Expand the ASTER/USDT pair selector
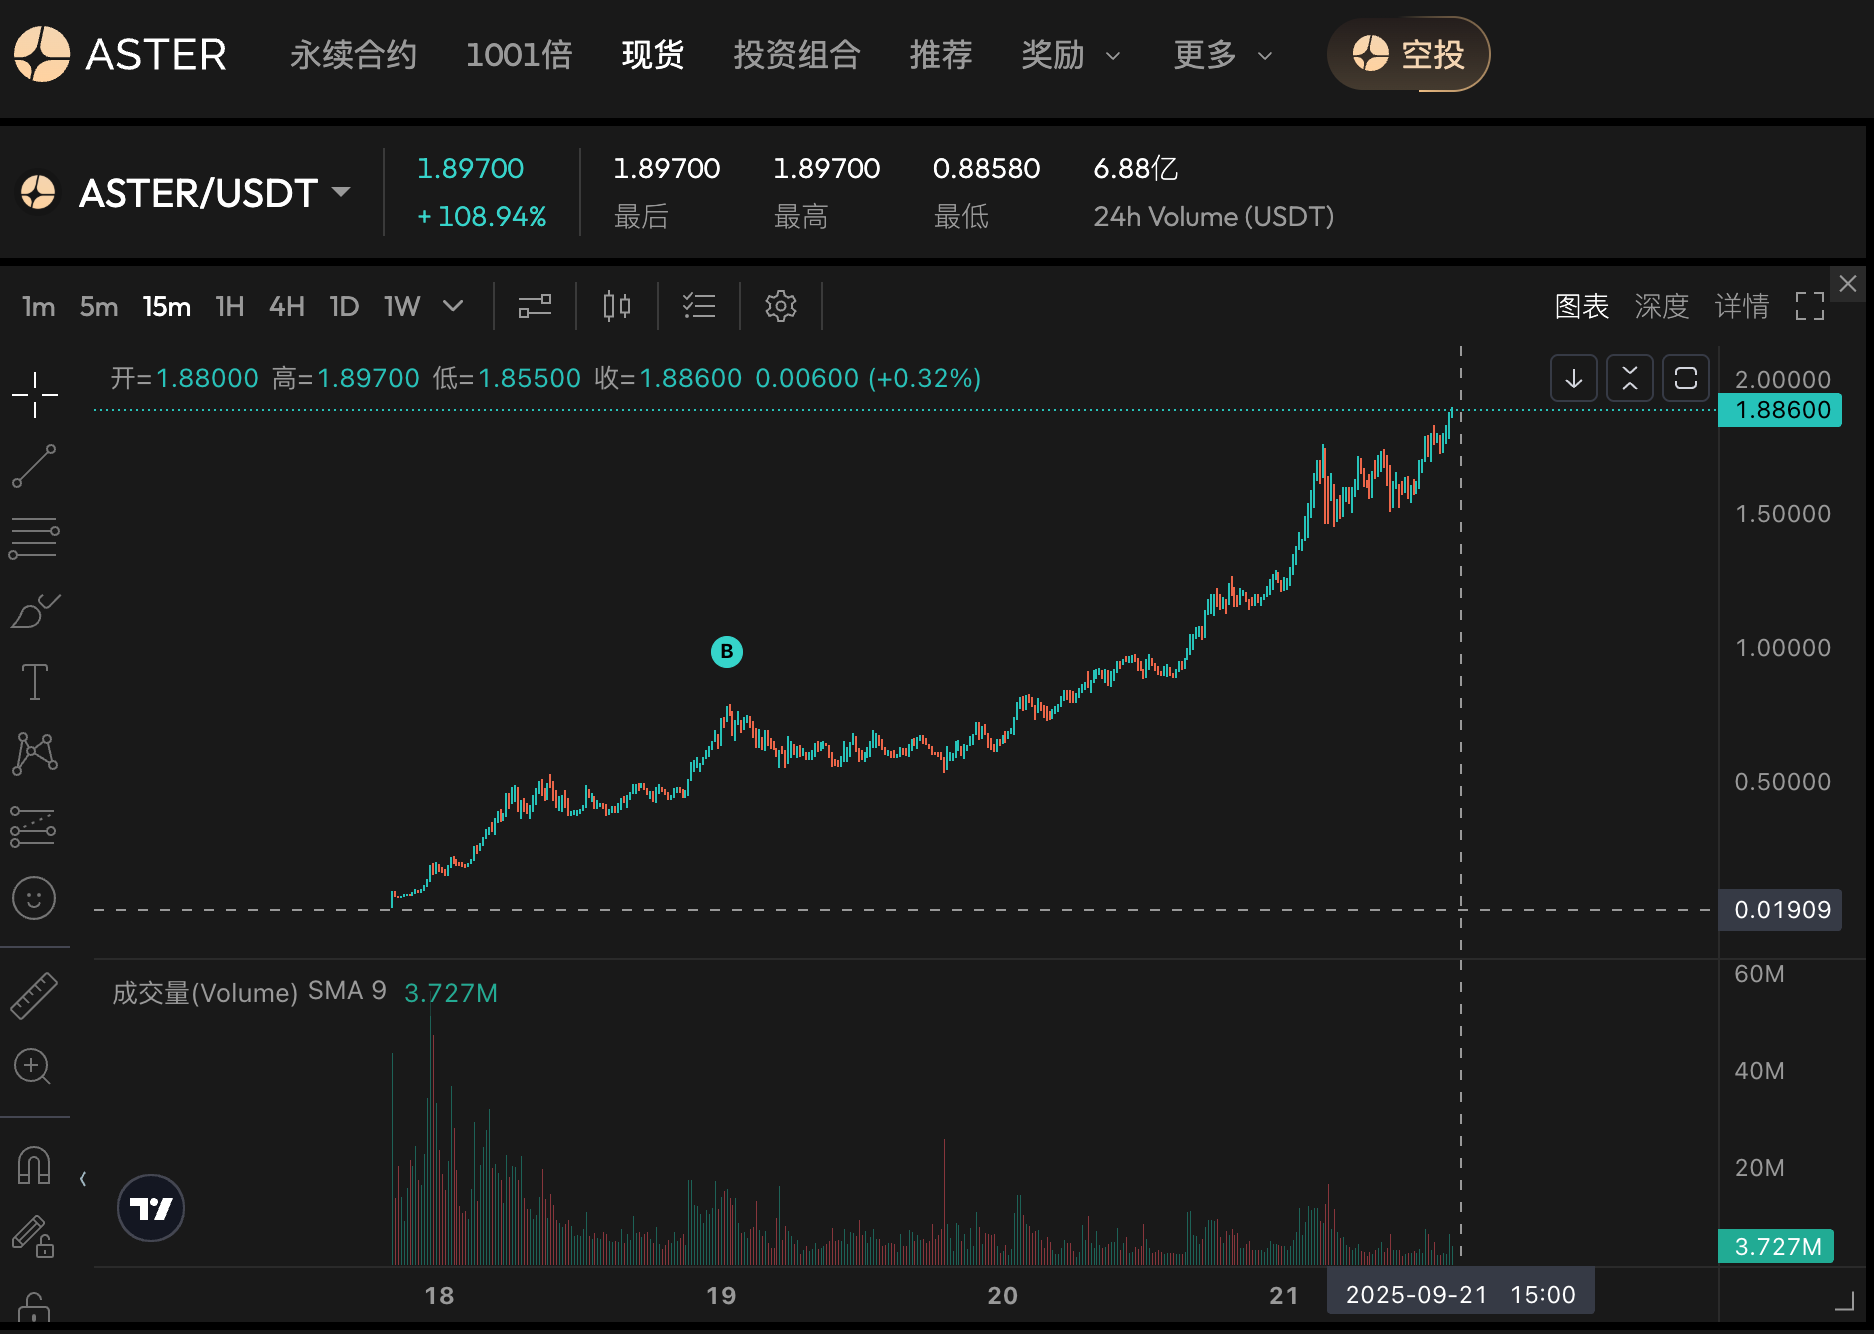The width and height of the screenshot is (1874, 1334). click(341, 192)
